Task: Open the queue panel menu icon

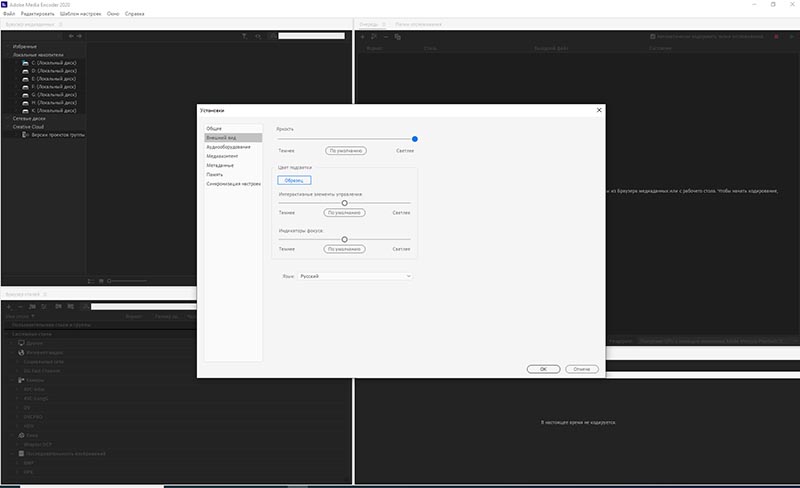Action: 384,24
